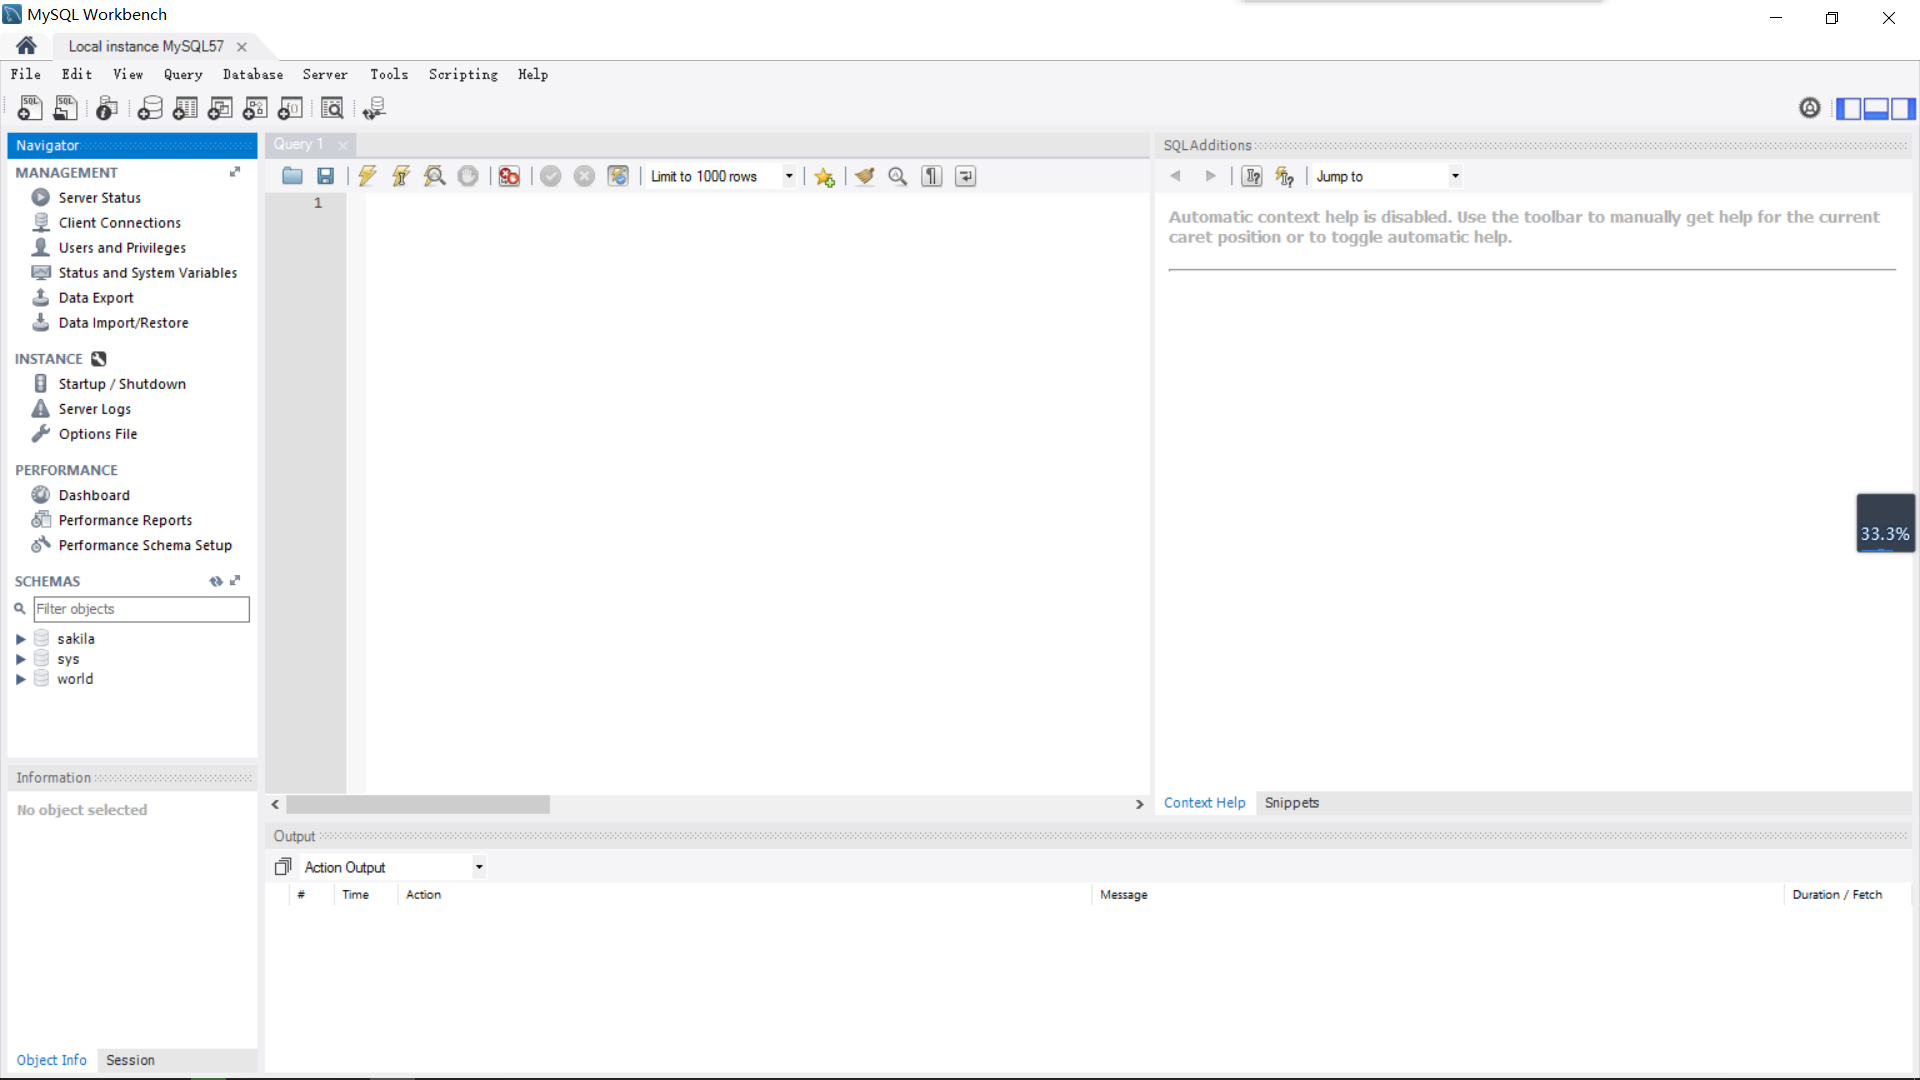
Task: Click the SQL query input field
Action: click(712, 488)
